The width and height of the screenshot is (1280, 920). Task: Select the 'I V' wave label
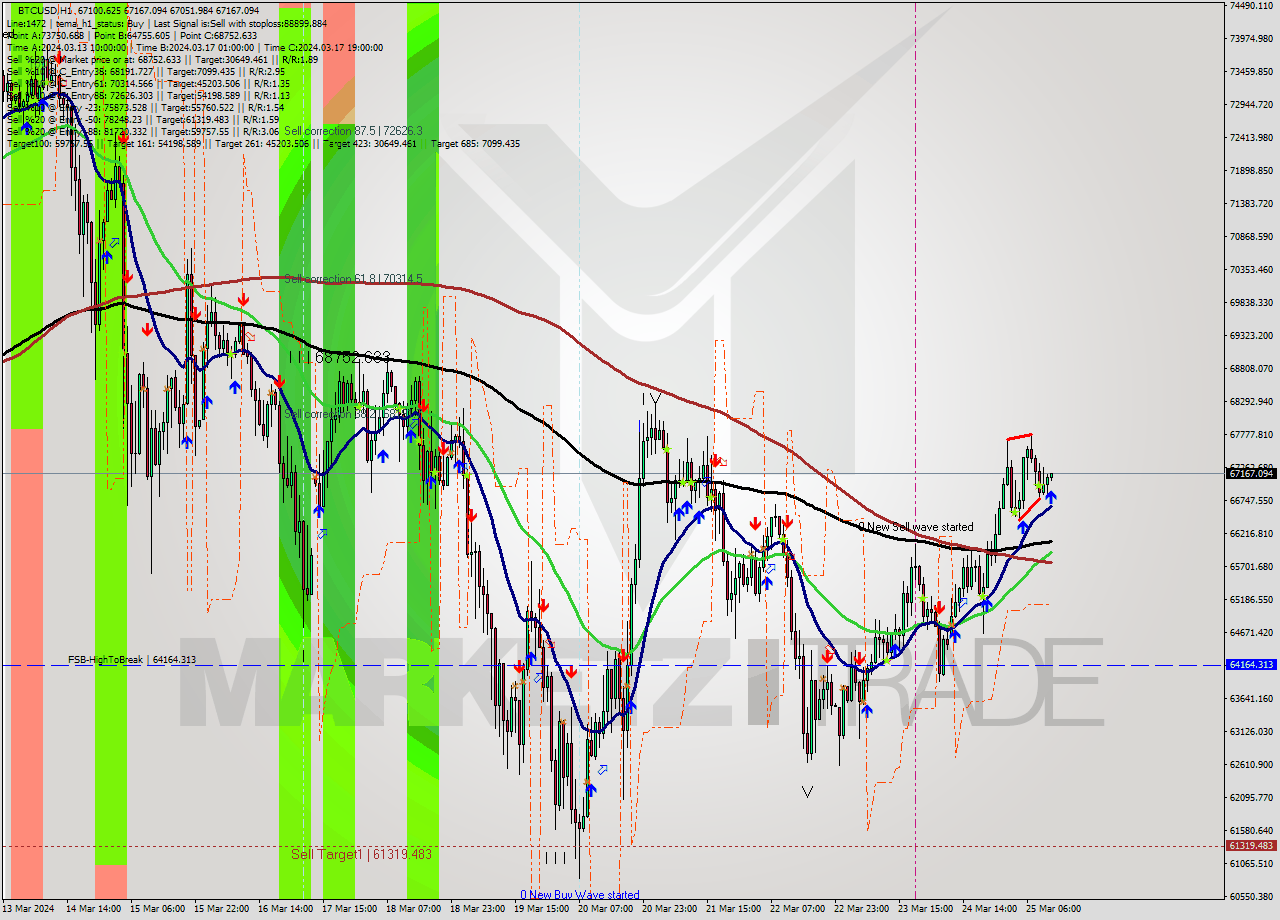(651, 399)
